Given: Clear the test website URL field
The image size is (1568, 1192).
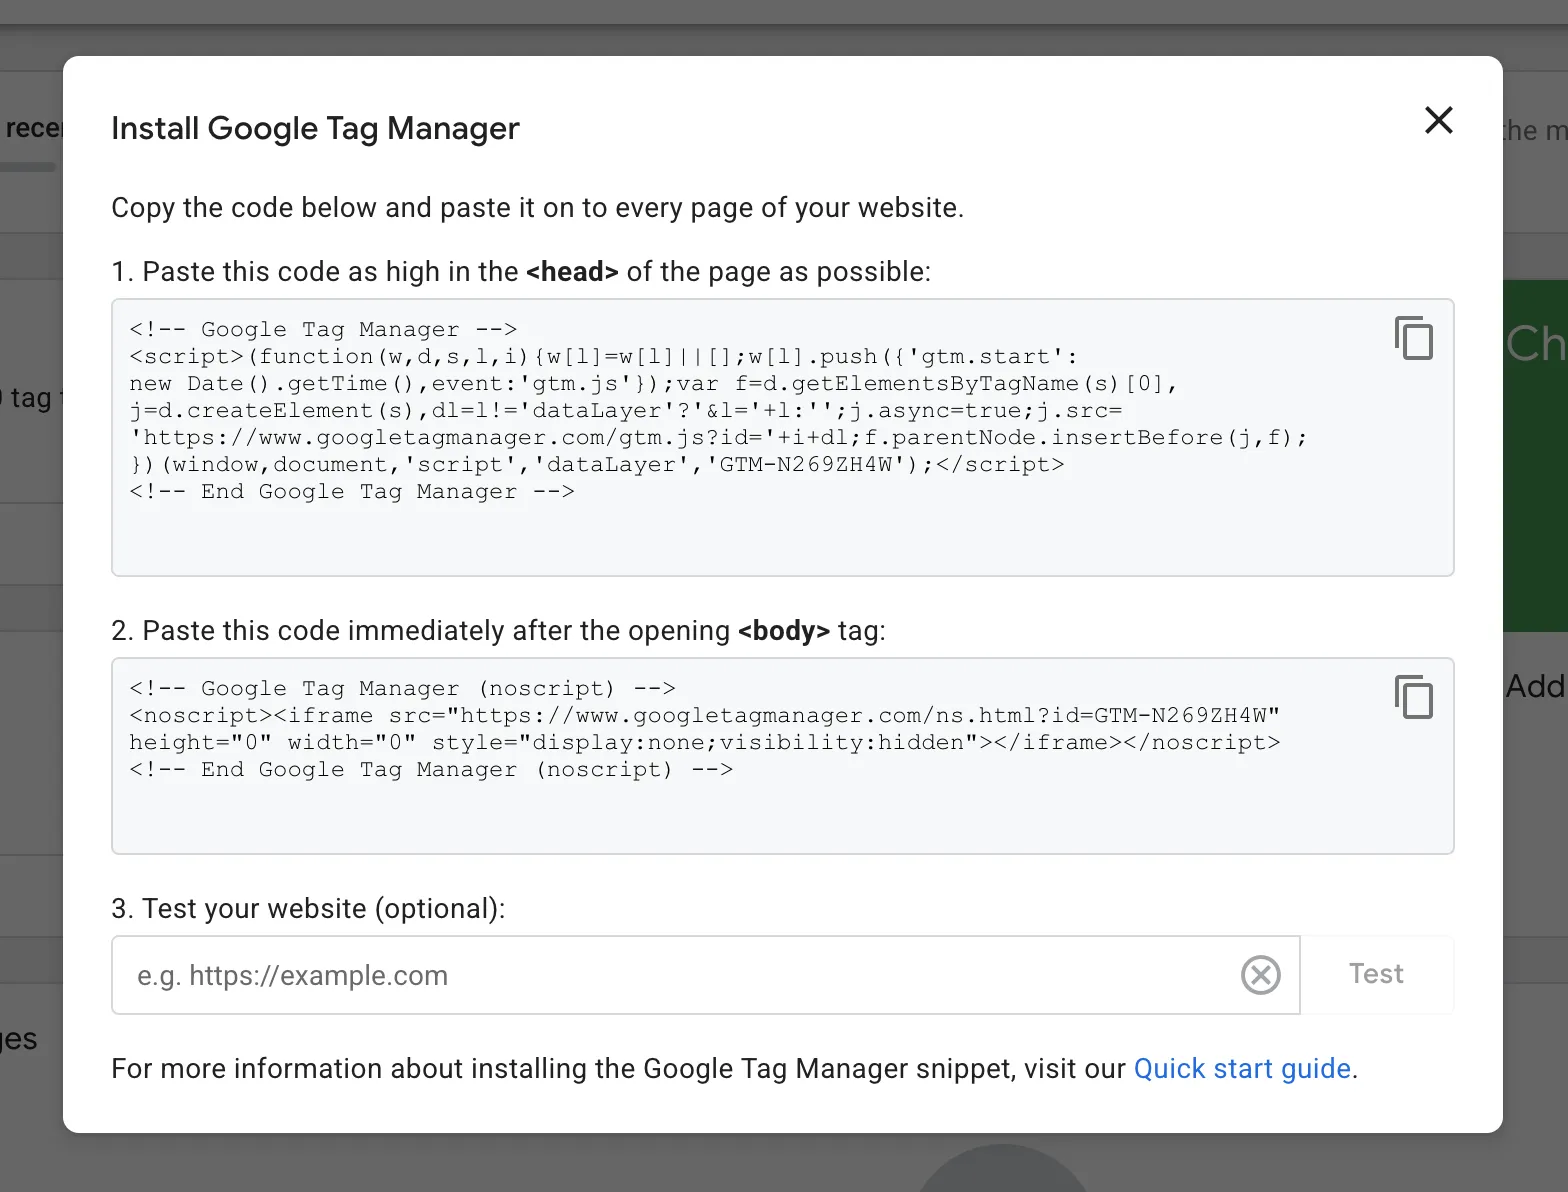Looking at the screenshot, I should 1260,975.
